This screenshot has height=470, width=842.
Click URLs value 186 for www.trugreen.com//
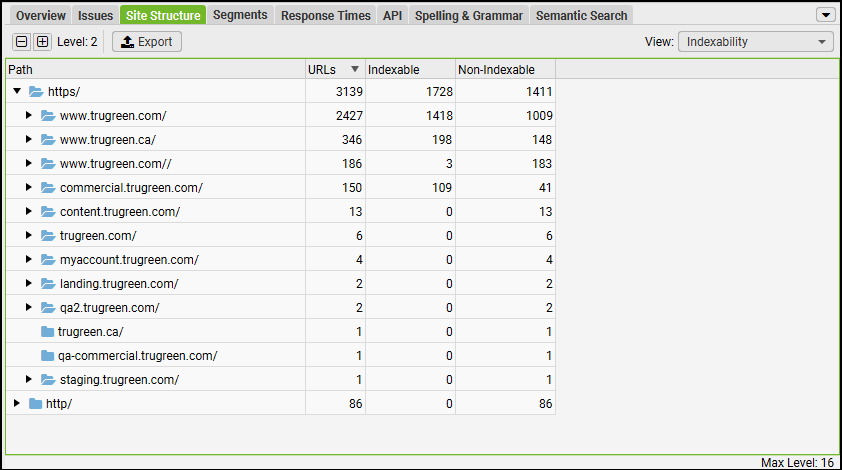click(352, 163)
